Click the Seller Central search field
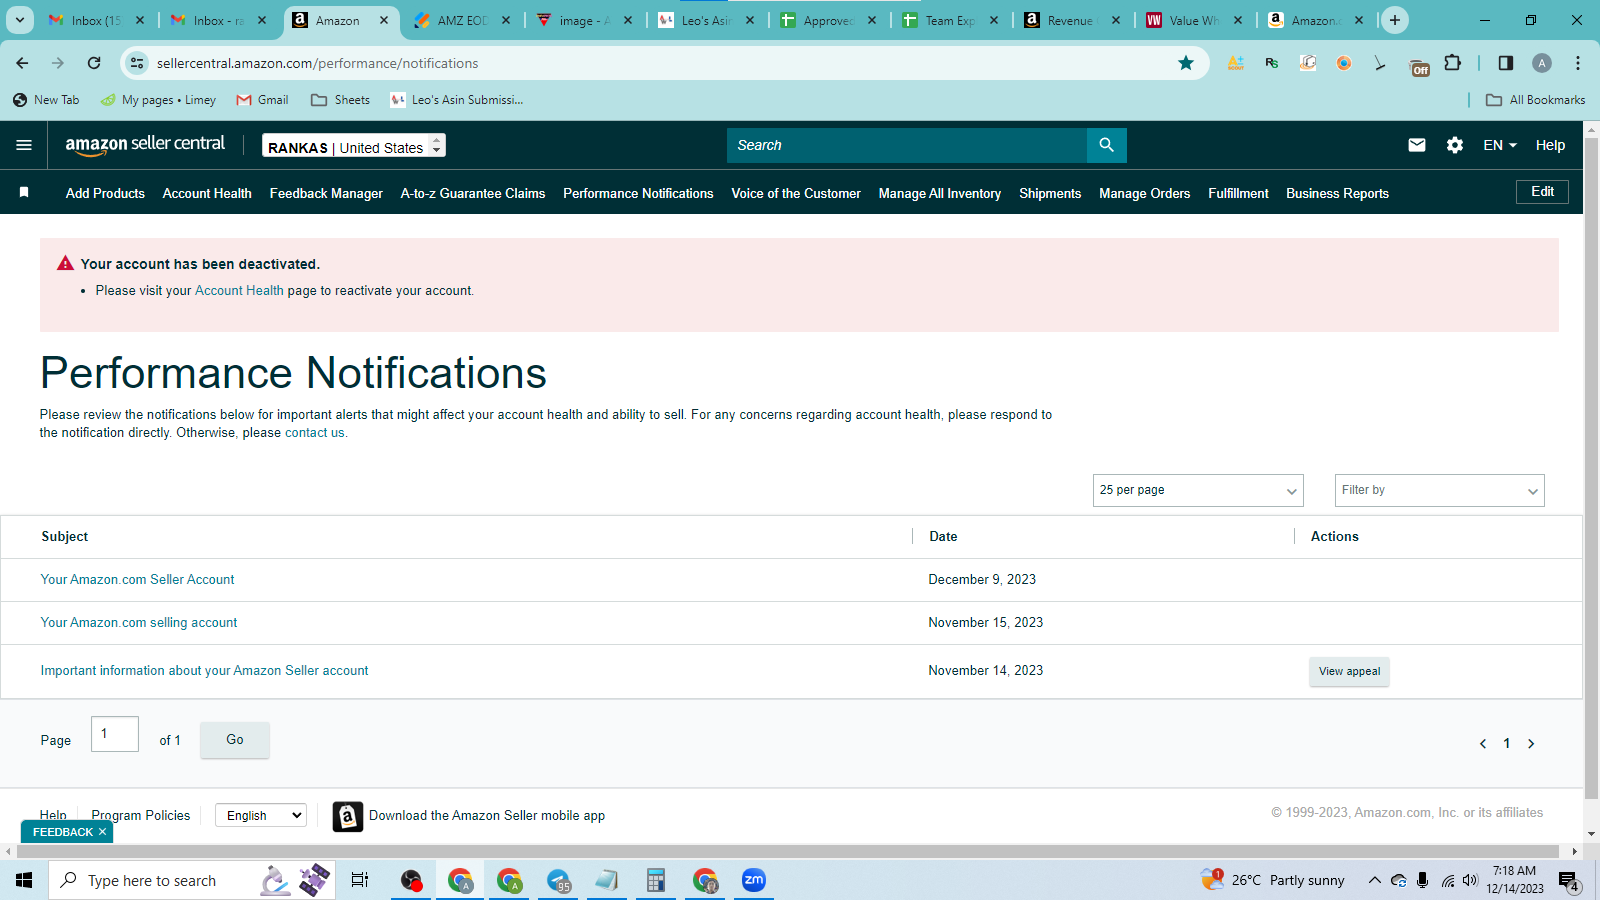This screenshot has width=1600, height=900. [x=907, y=145]
